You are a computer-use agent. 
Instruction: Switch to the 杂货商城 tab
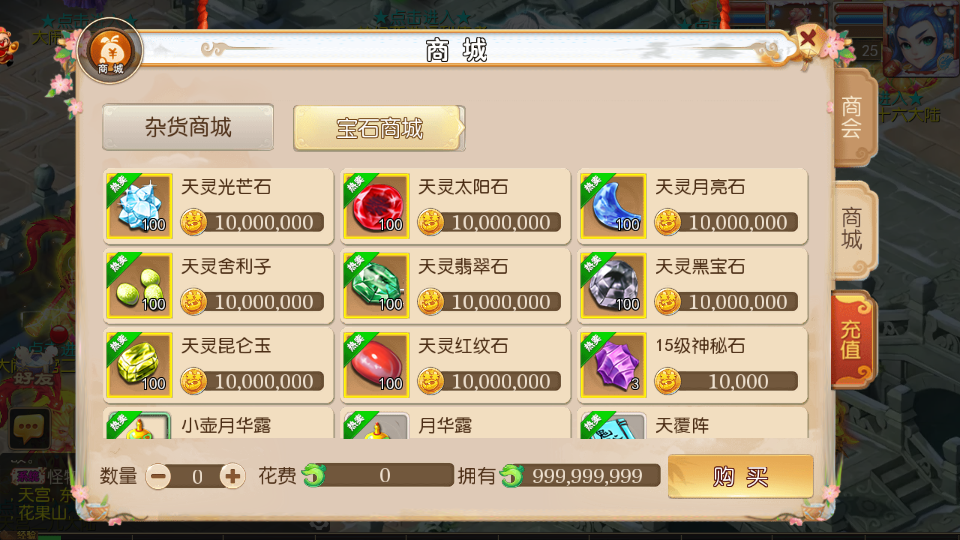(188, 127)
